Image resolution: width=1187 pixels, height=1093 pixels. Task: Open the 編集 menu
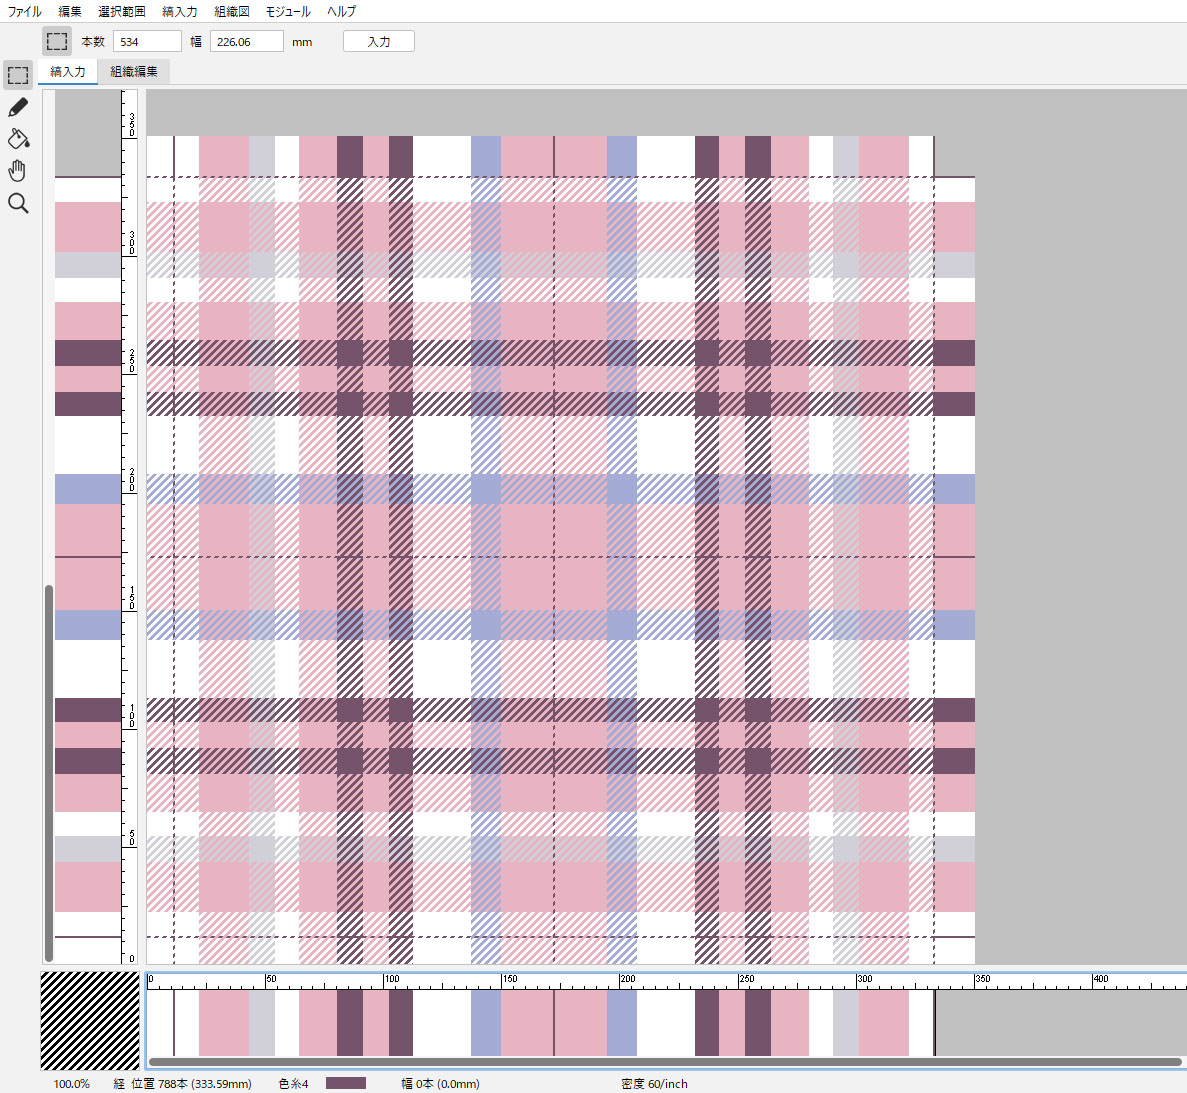(x=70, y=12)
